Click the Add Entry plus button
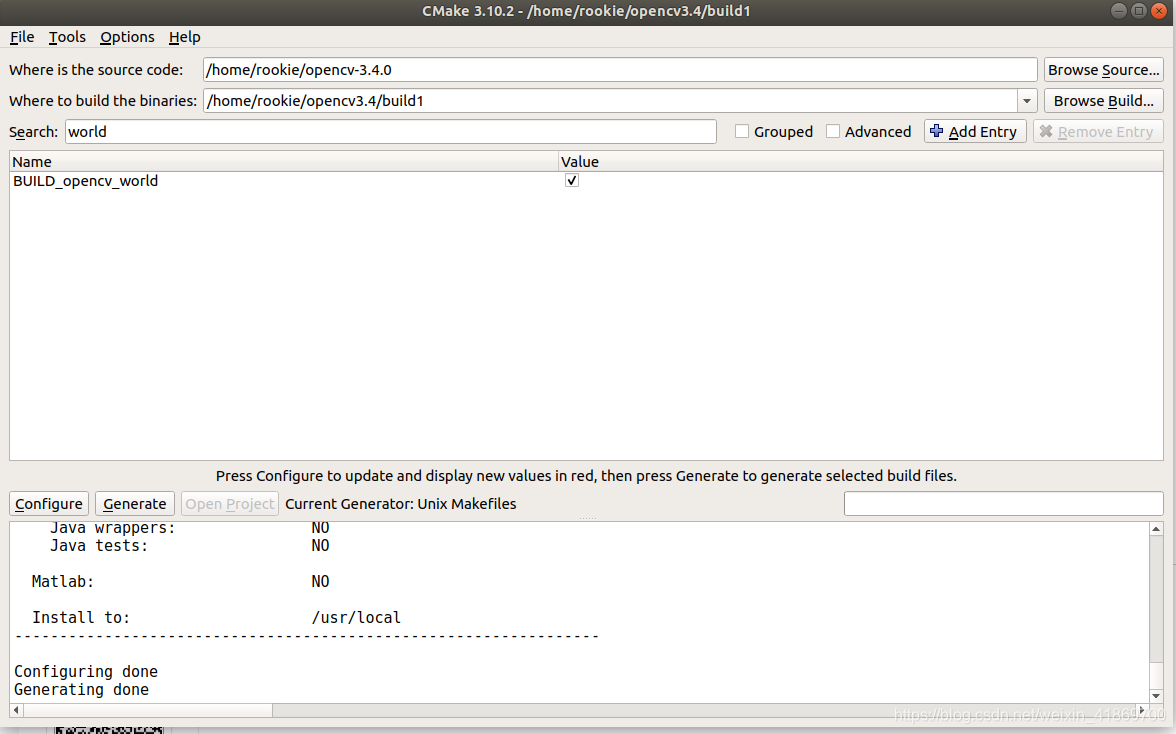The image size is (1176, 734). coord(974,131)
